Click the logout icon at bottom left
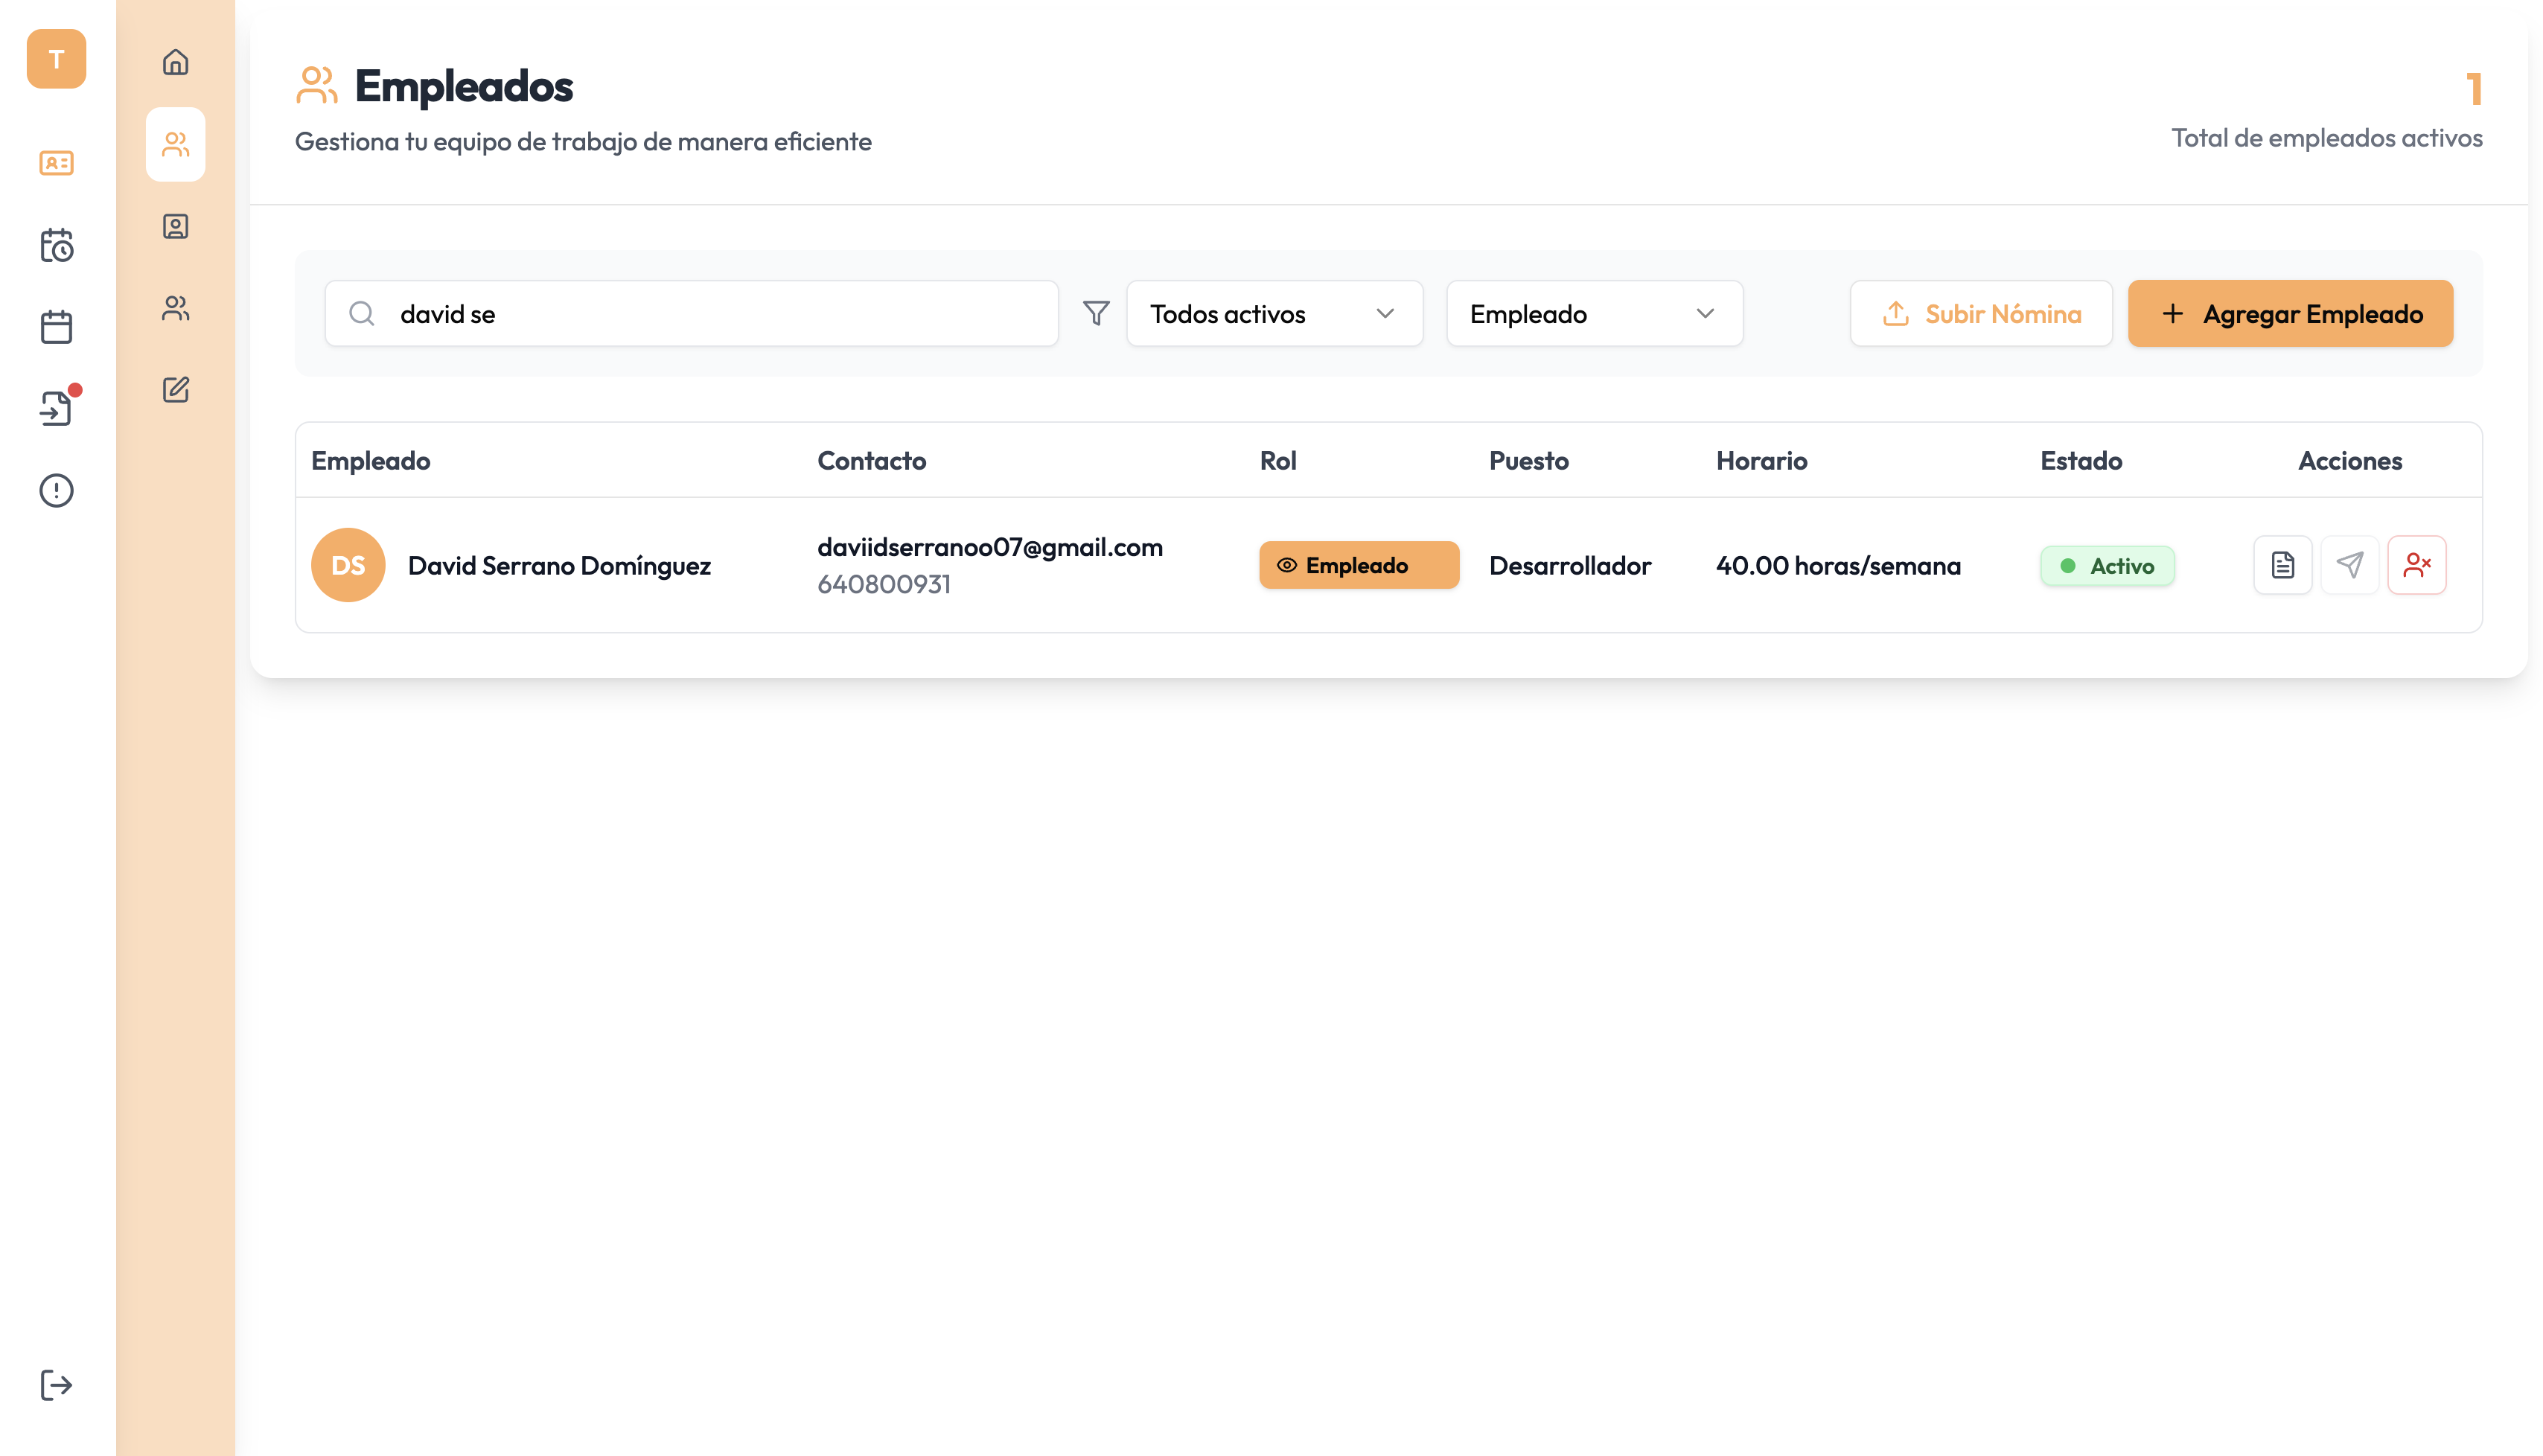Image resolution: width=2543 pixels, height=1456 pixels. coord(56,1385)
